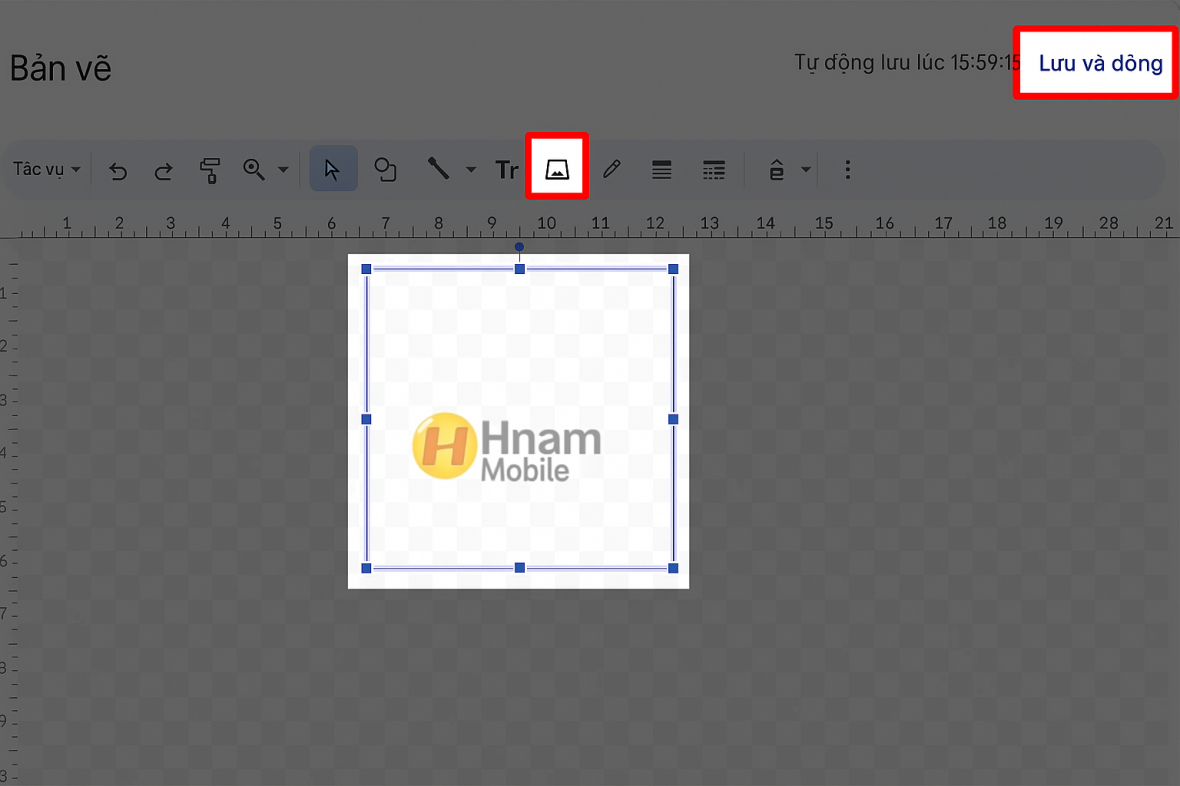The height and width of the screenshot is (786, 1180).
Task: Activate the select arrow cursor tool
Action: point(333,169)
